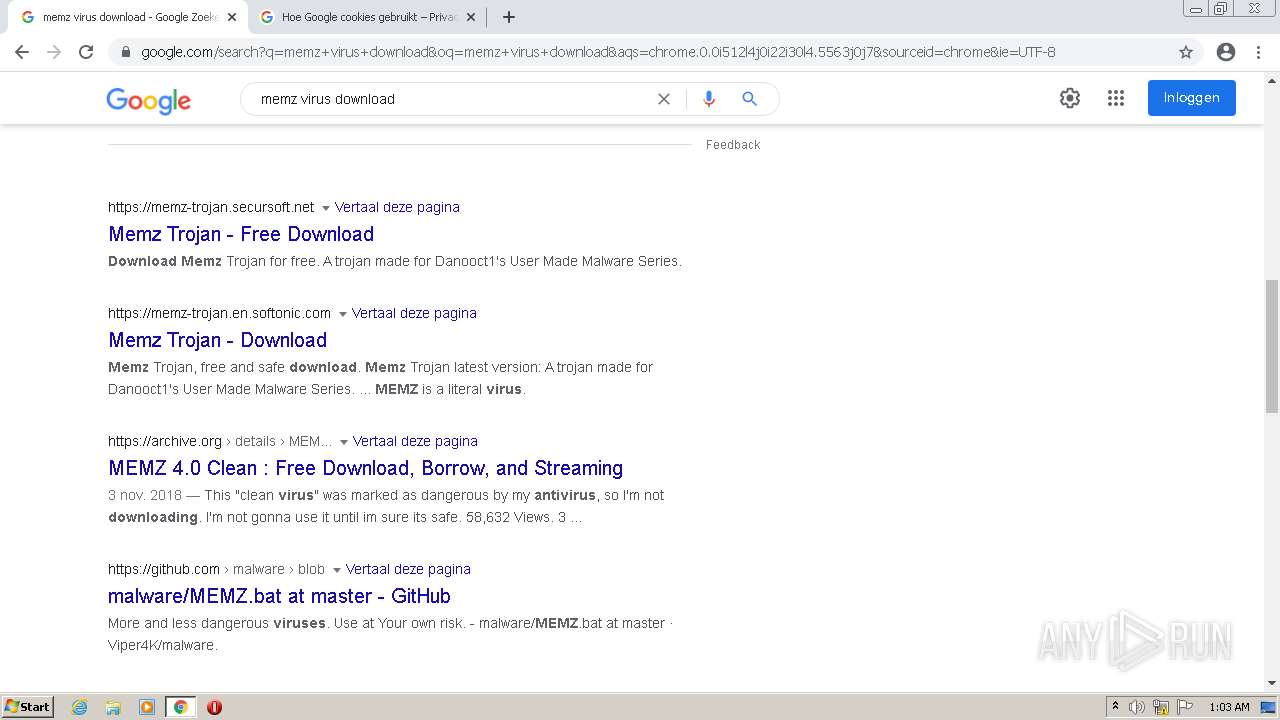
Task: Translate the securisoft result page
Action: [397, 207]
